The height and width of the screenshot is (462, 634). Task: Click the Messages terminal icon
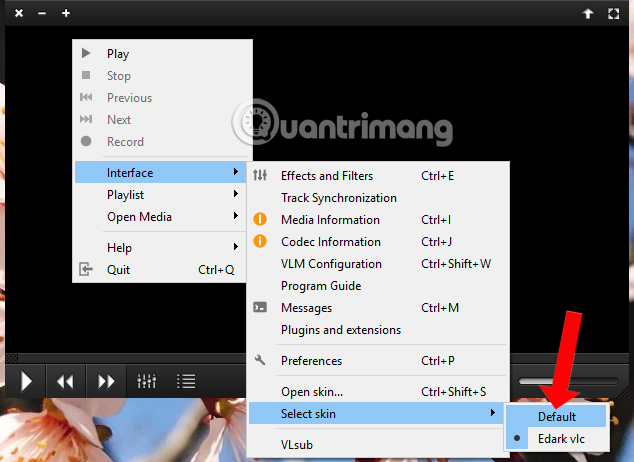(x=260, y=307)
